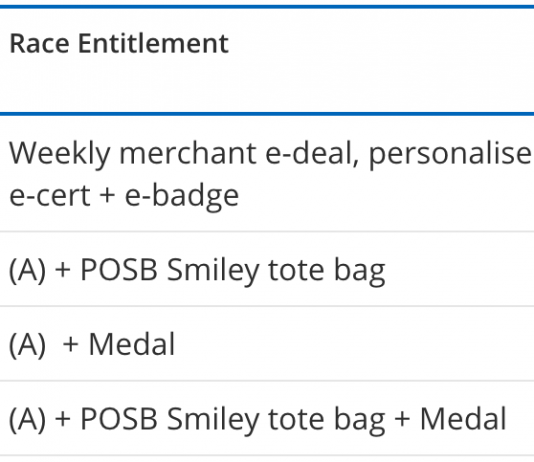The image size is (534, 462).
Task: Click the plus sign between e-cert and e-badge
Action: [x=107, y=197]
